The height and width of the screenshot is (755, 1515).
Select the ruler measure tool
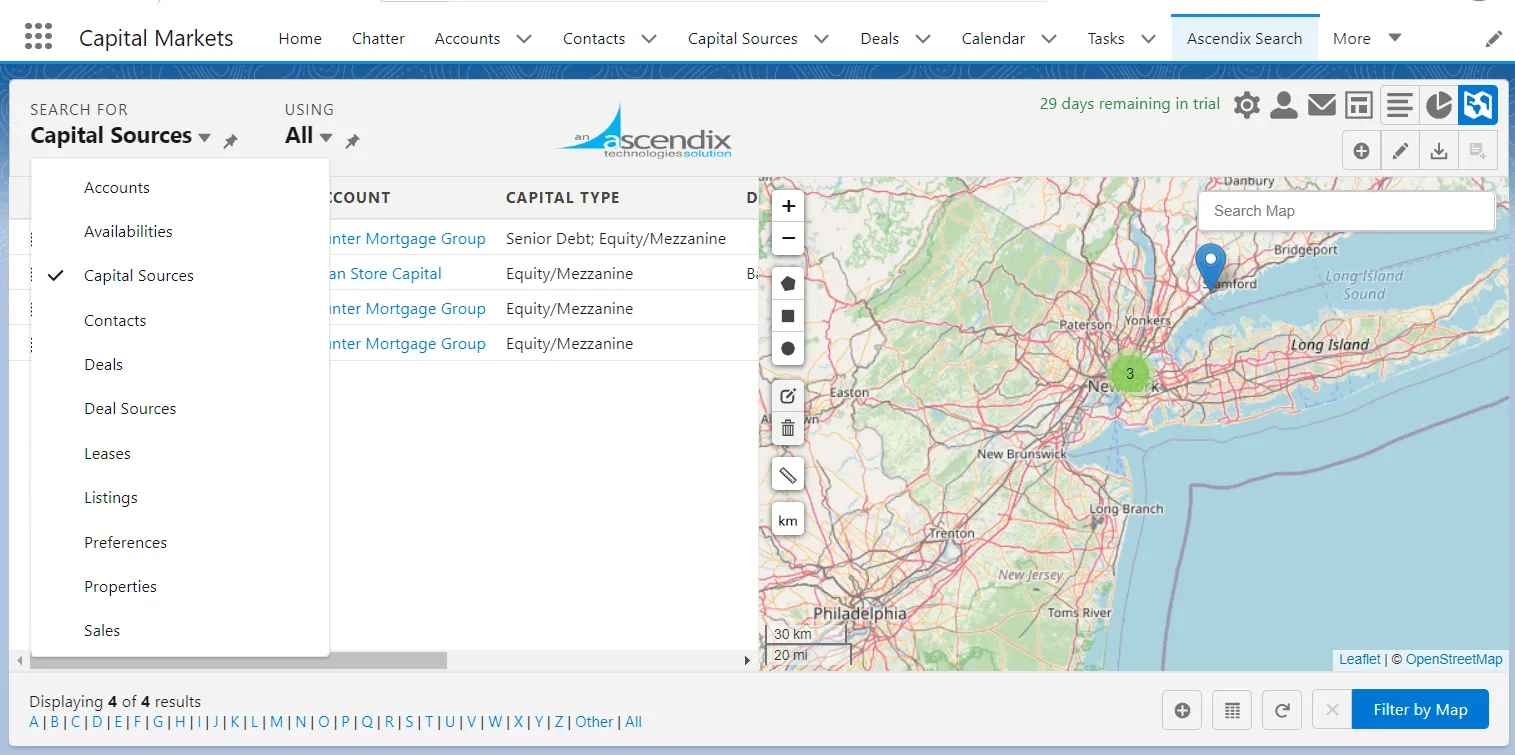(788, 475)
